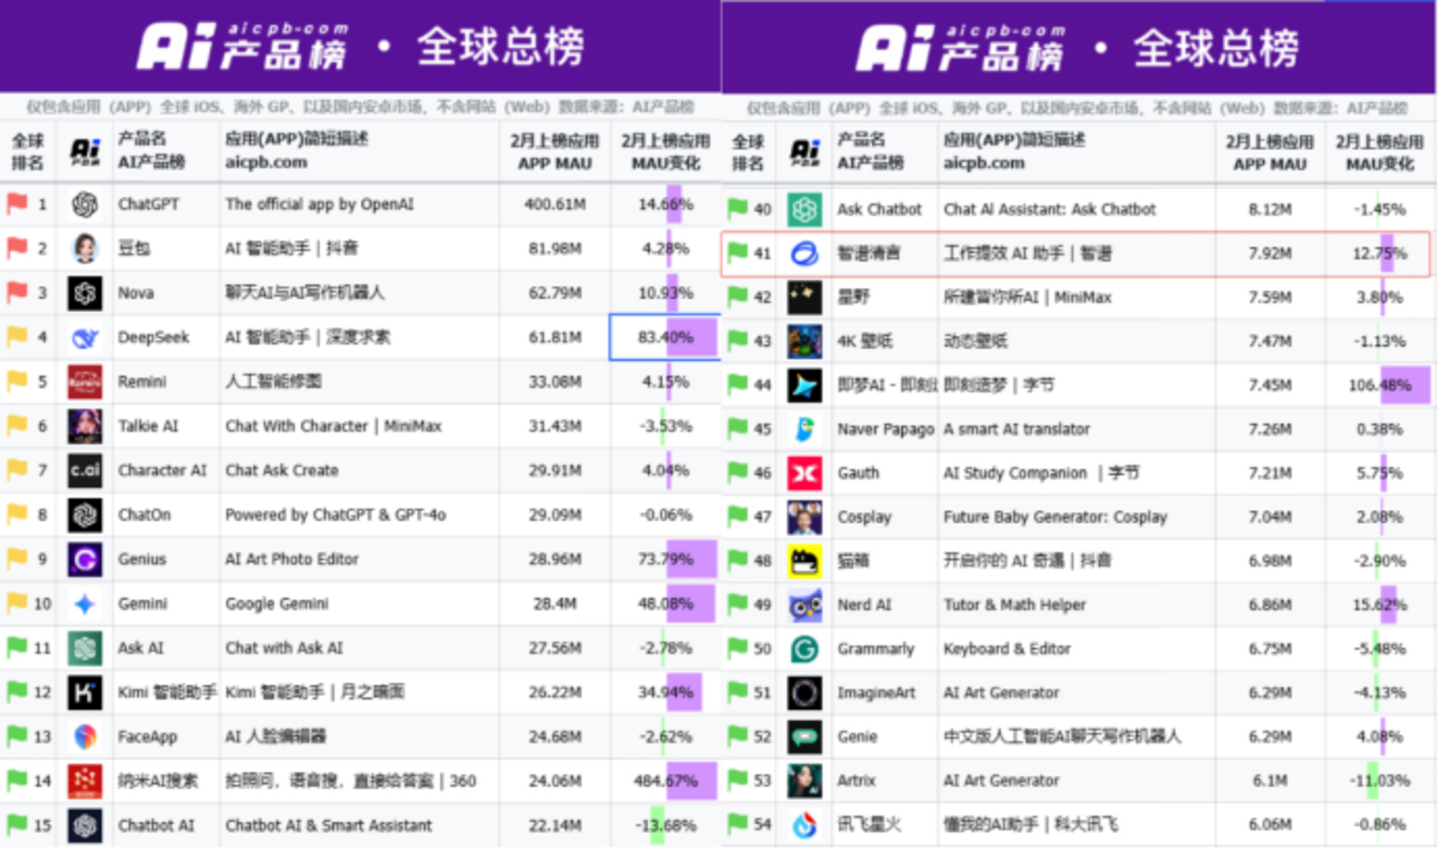Click the 即梦AI 106.48% purple bar

point(1404,385)
